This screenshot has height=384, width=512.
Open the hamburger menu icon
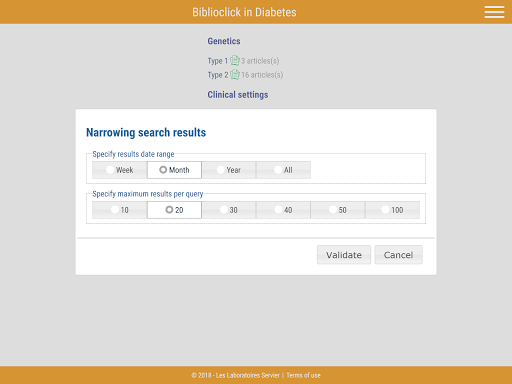(494, 12)
